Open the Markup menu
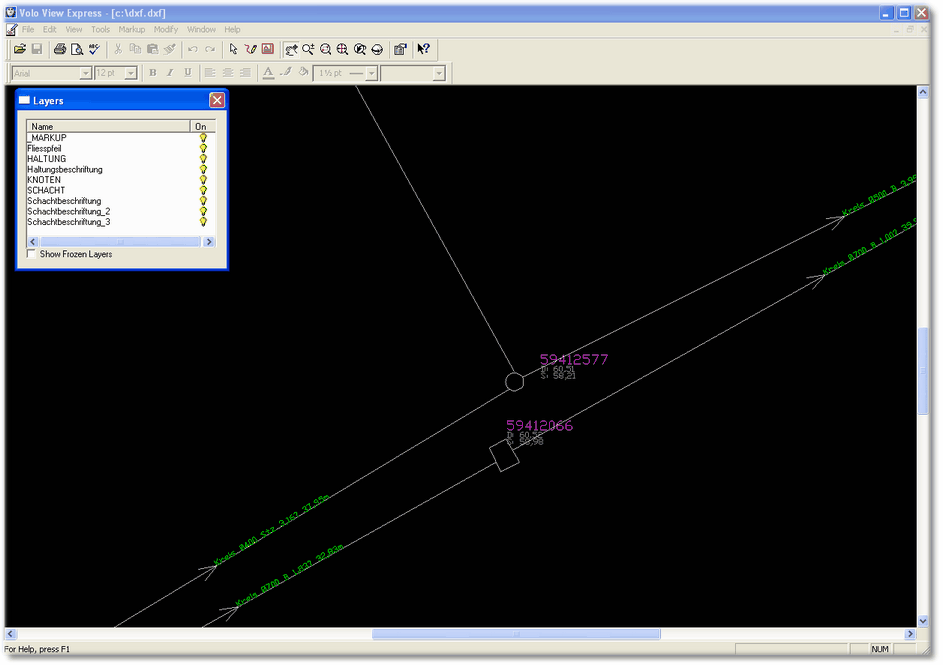Viewport: 943px width, 665px height. [132, 30]
